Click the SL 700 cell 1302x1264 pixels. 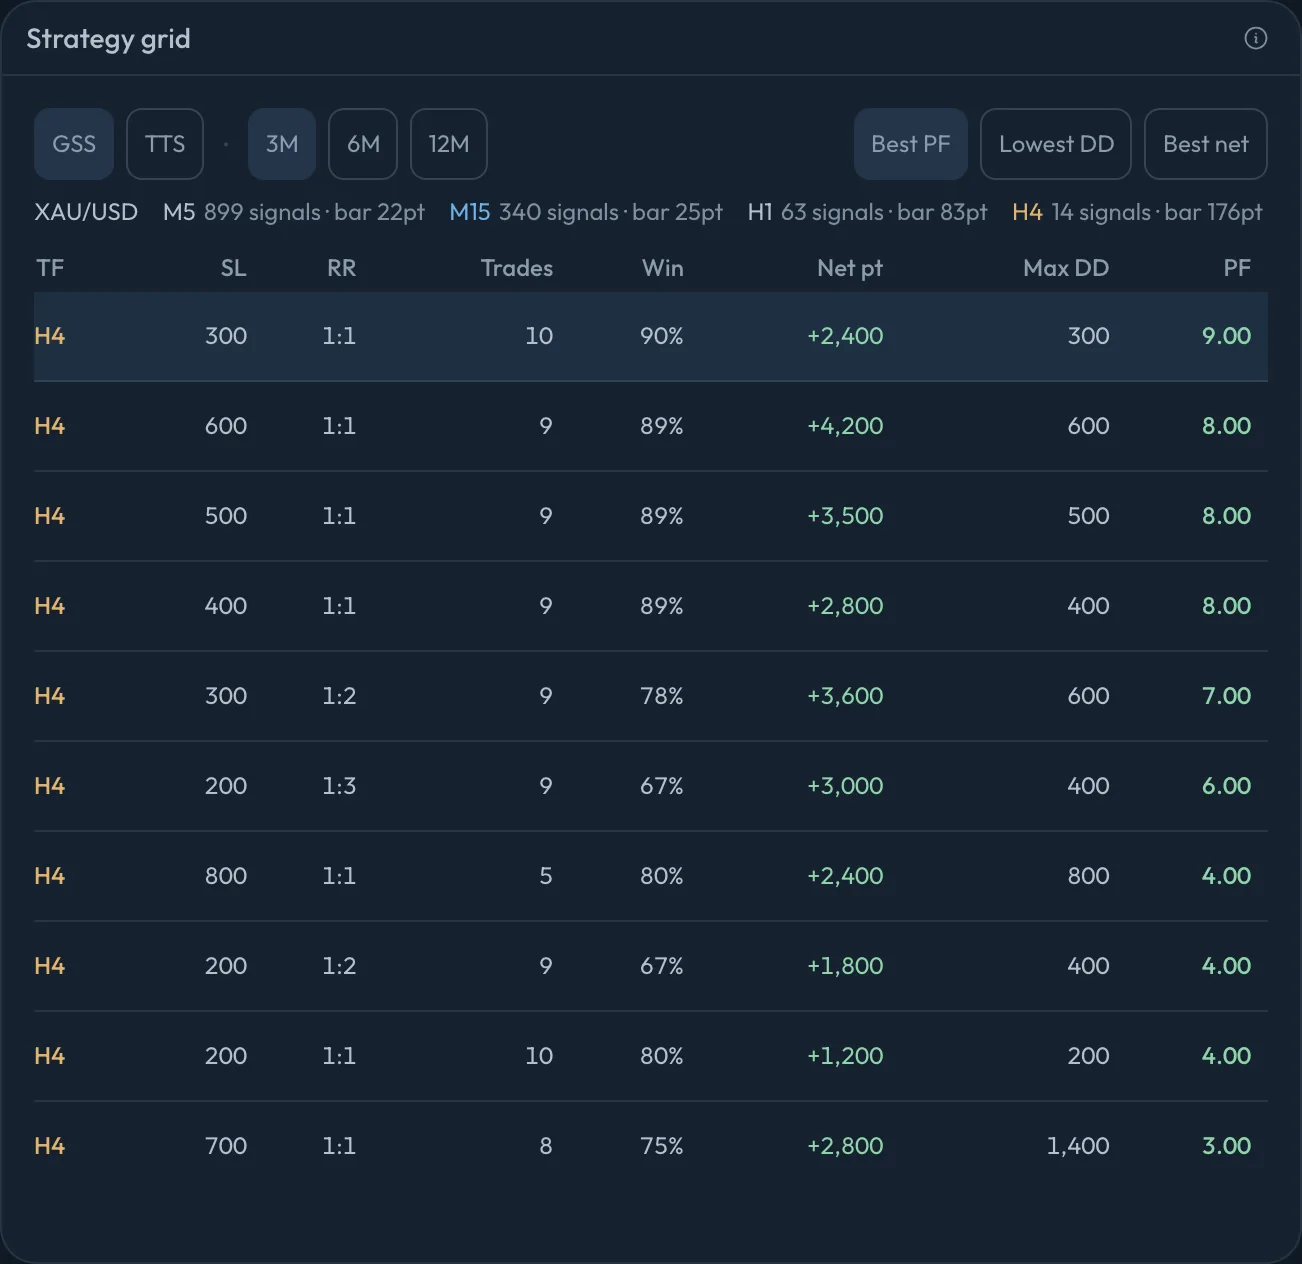tap(226, 1146)
